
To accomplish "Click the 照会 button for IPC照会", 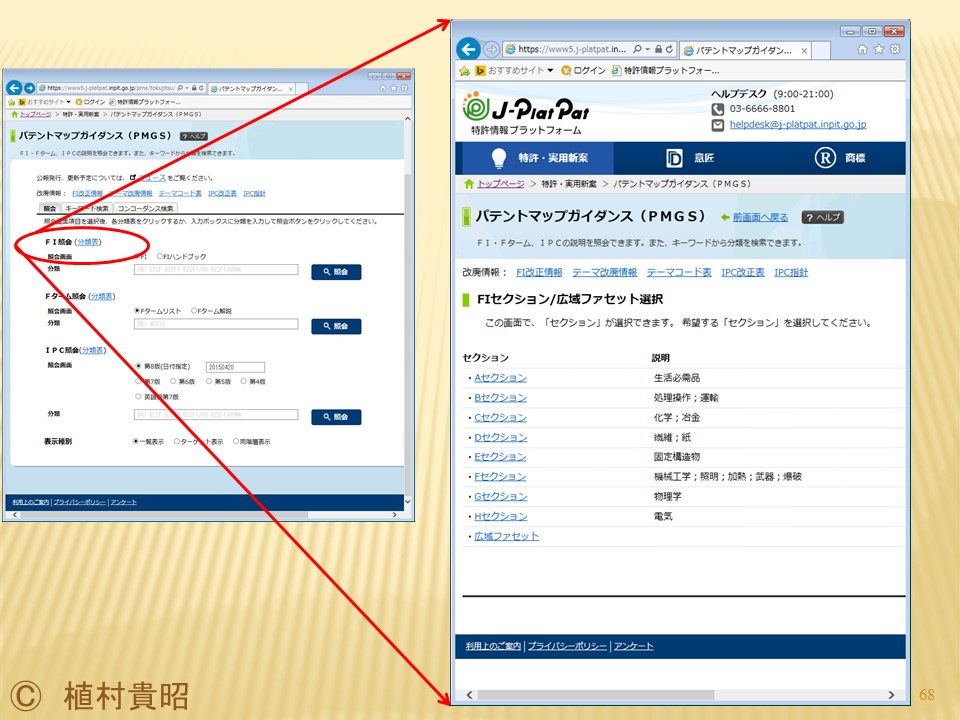I will [x=336, y=417].
